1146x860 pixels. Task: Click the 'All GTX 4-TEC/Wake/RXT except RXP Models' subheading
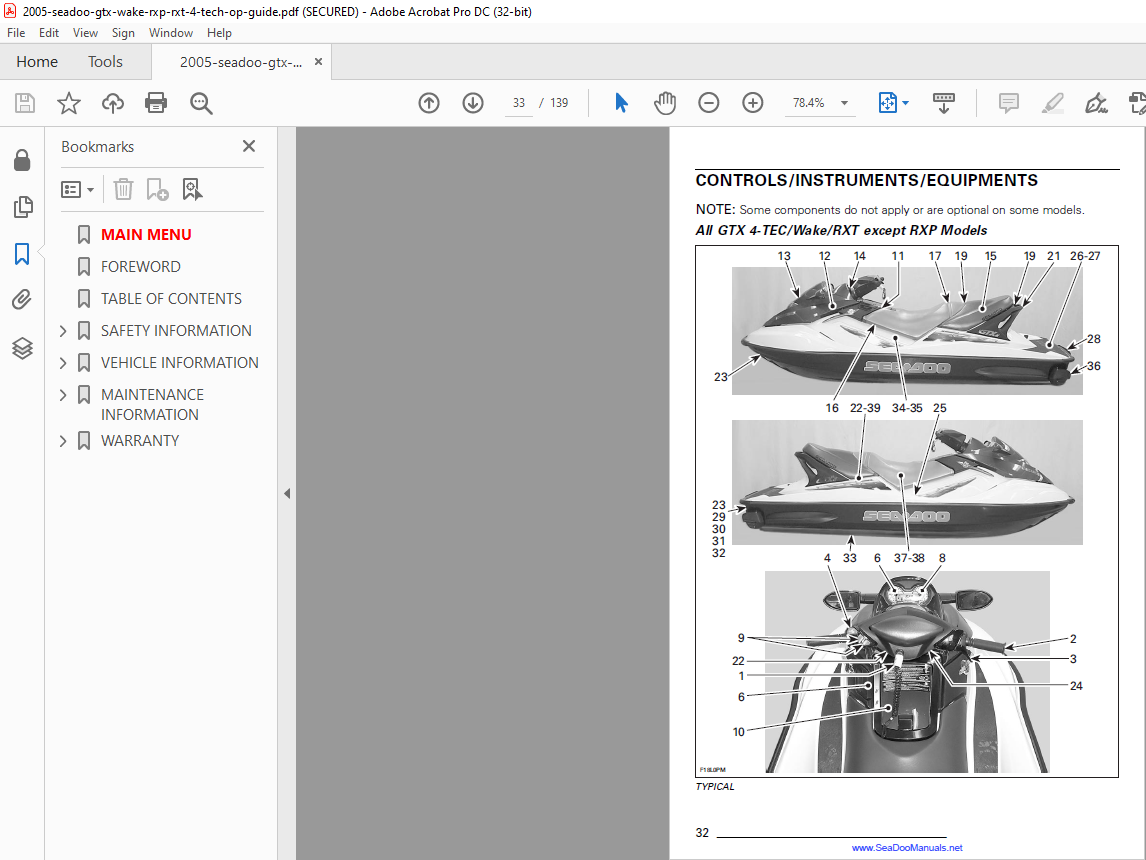[841, 230]
